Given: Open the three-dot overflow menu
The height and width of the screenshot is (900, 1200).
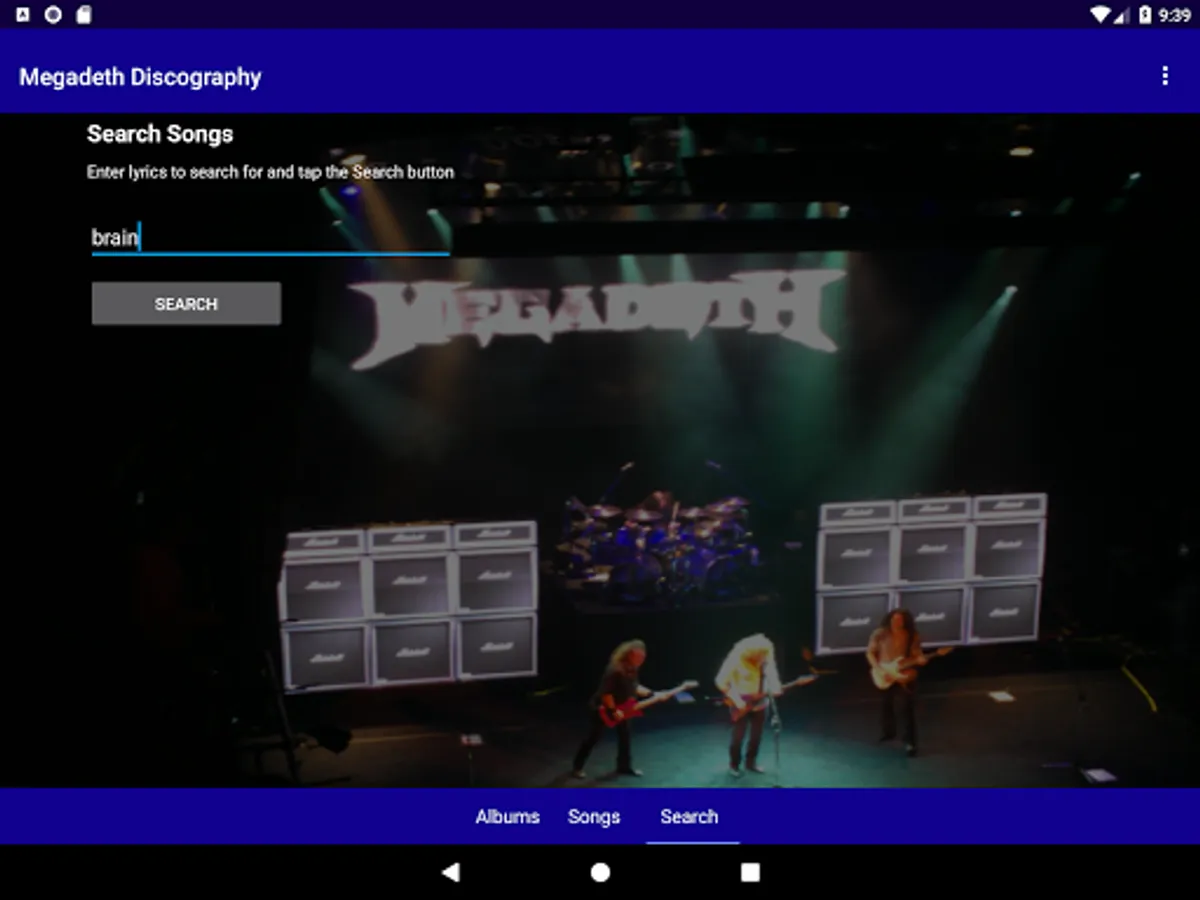Looking at the screenshot, I should click(x=1164, y=76).
